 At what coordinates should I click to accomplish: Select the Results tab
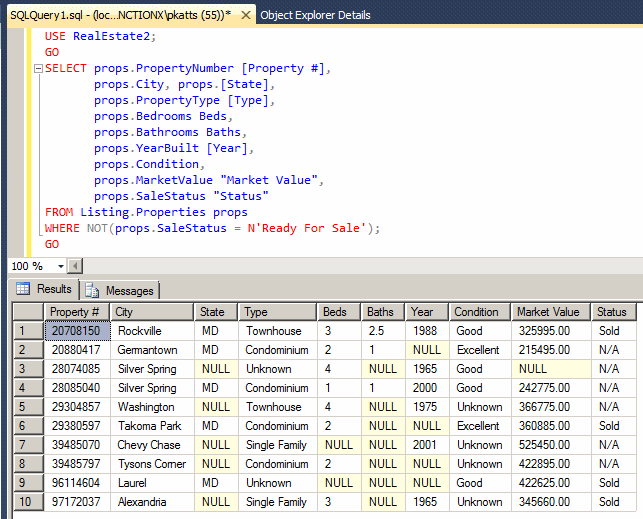click(x=44, y=289)
